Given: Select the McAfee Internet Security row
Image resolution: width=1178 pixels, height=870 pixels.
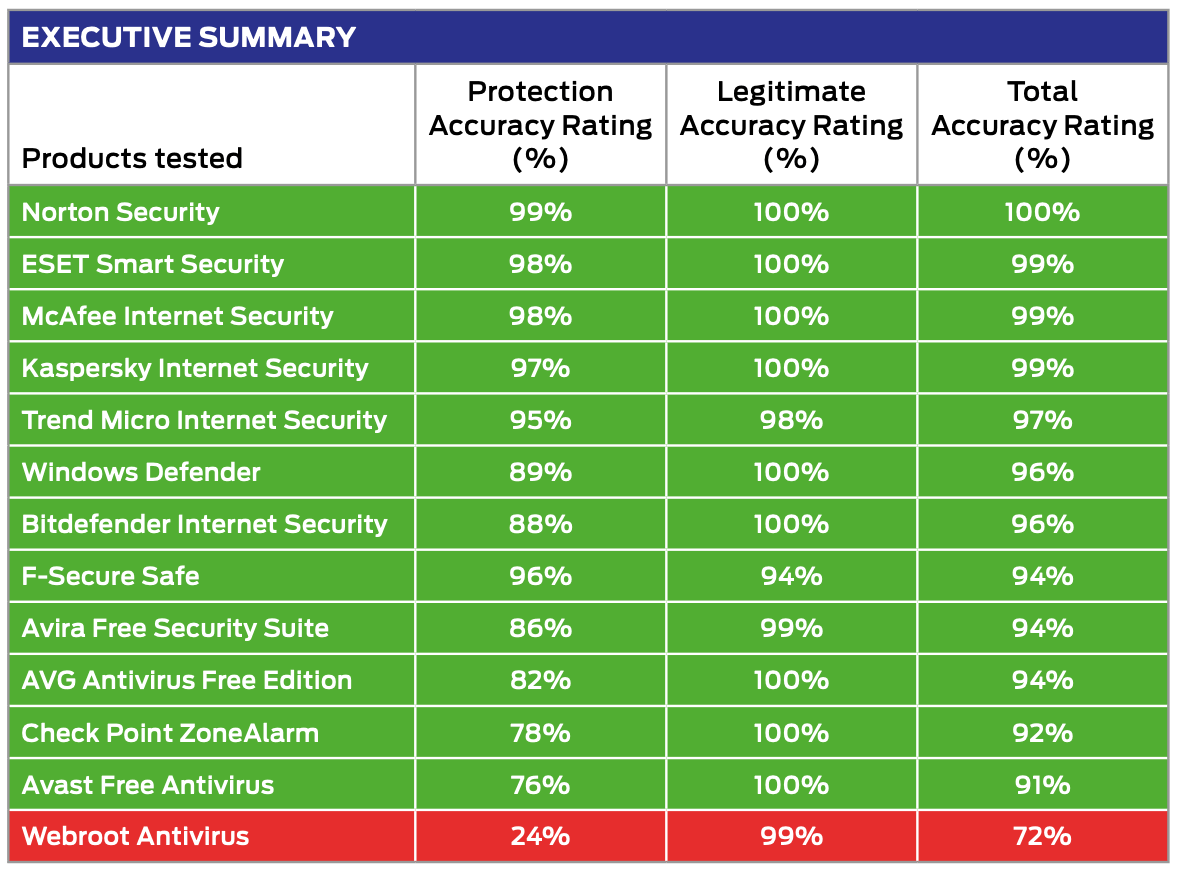Looking at the screenshot, I should click(178, 316).
